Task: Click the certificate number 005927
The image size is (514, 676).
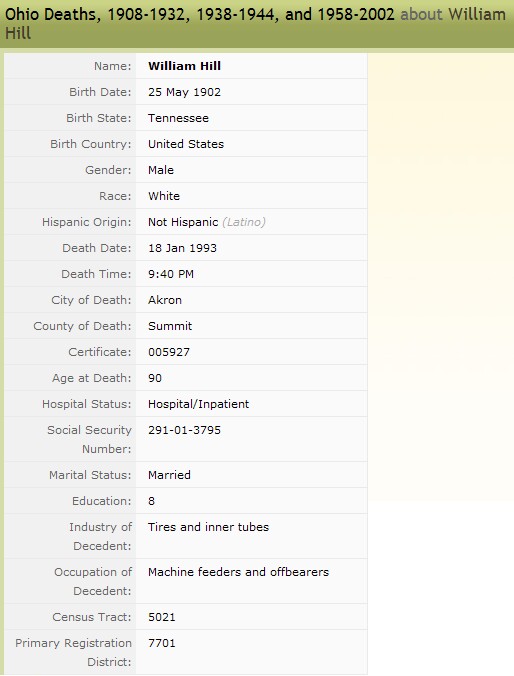Action: 169,352
